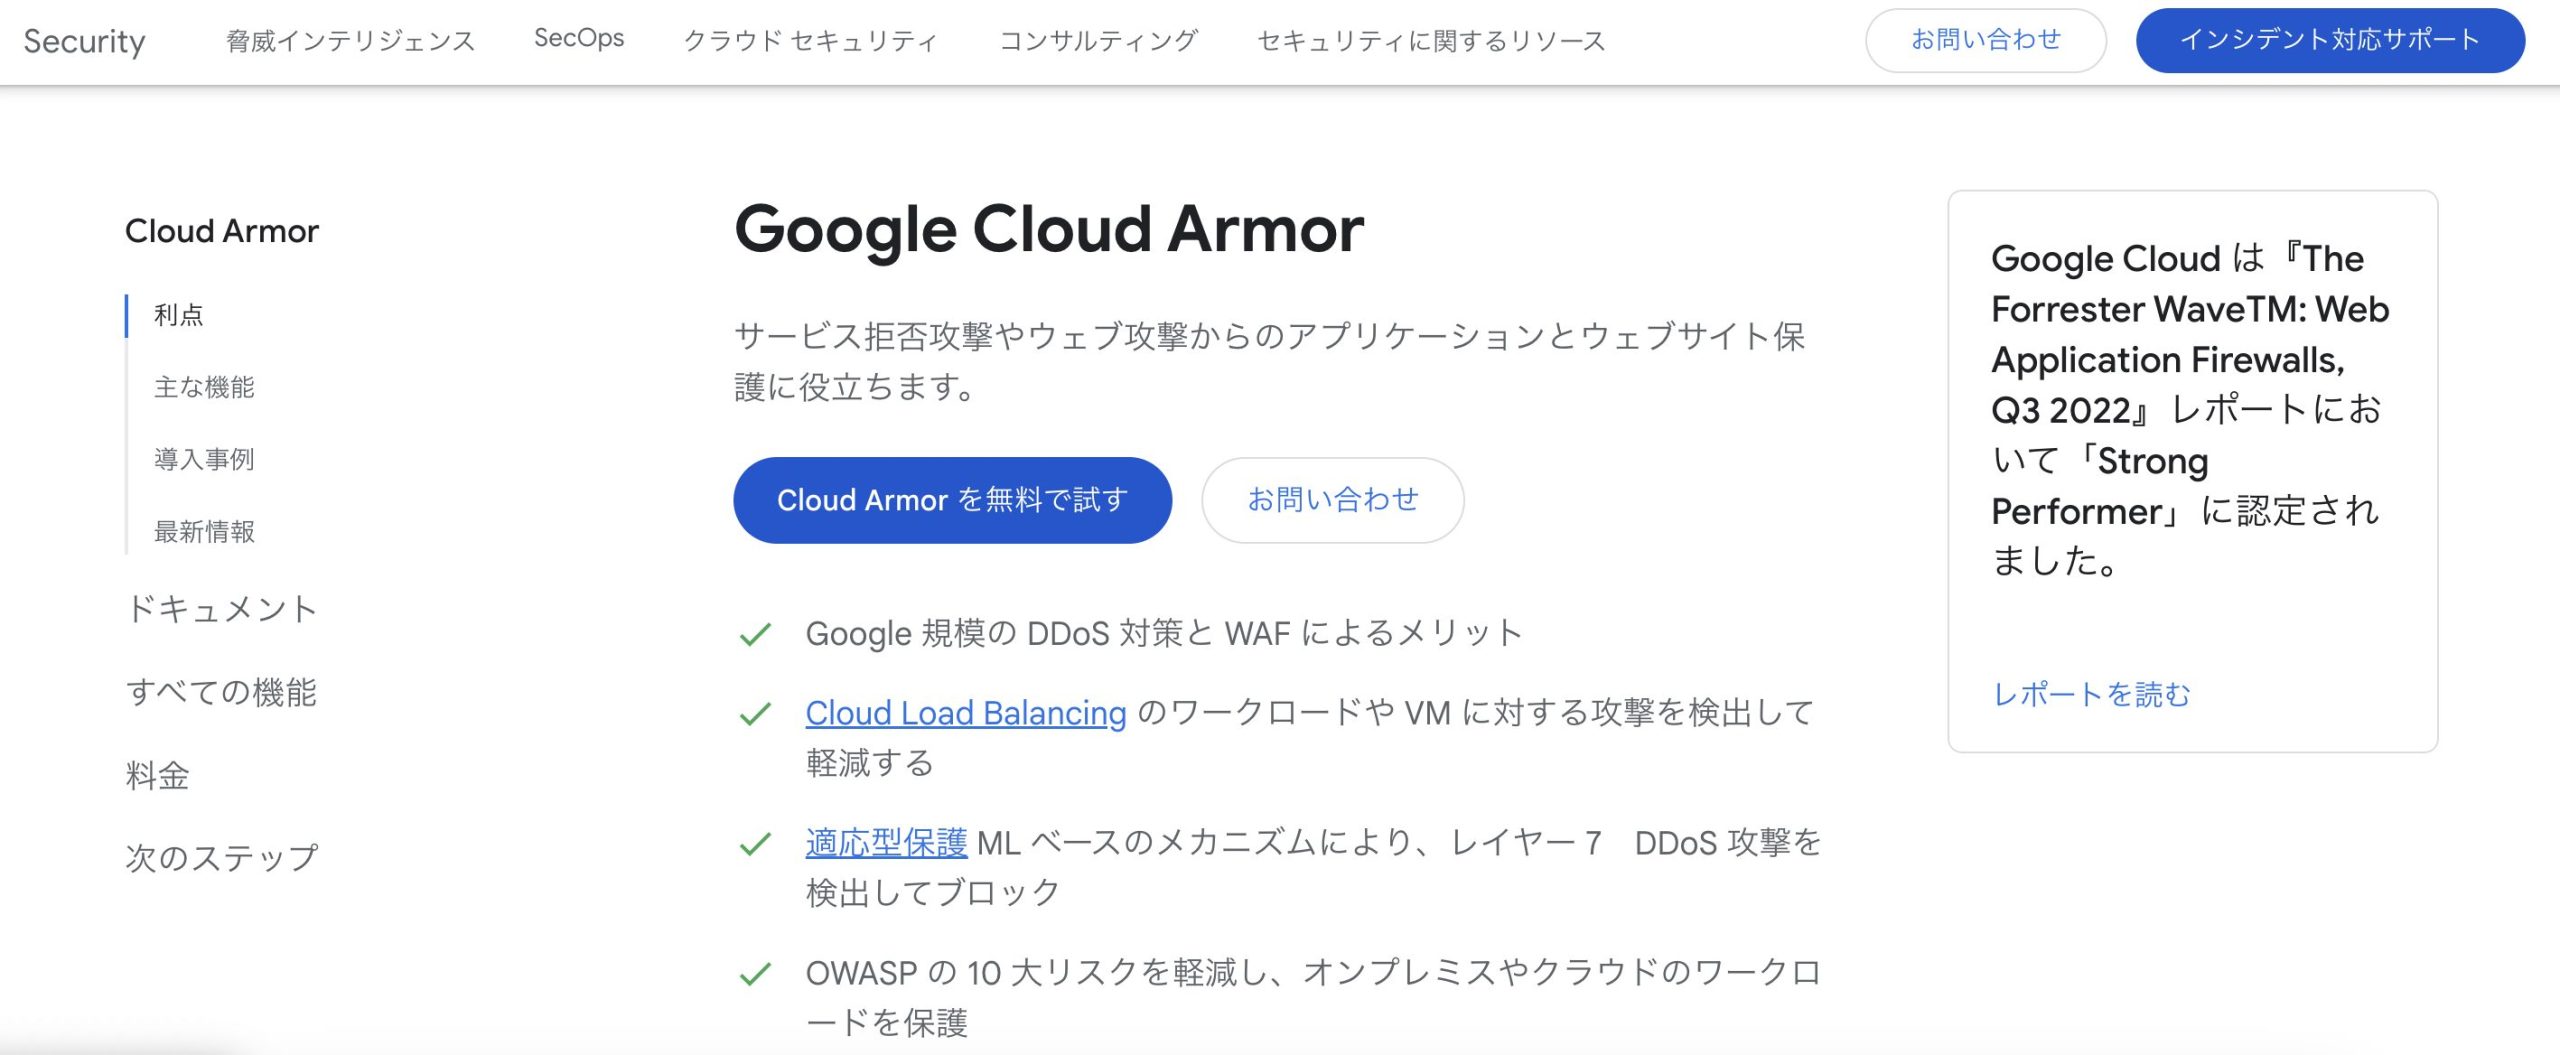Click お問い合わせ button beside free trial
Screen dimensions: 2560x1055
pos(1332,500)
